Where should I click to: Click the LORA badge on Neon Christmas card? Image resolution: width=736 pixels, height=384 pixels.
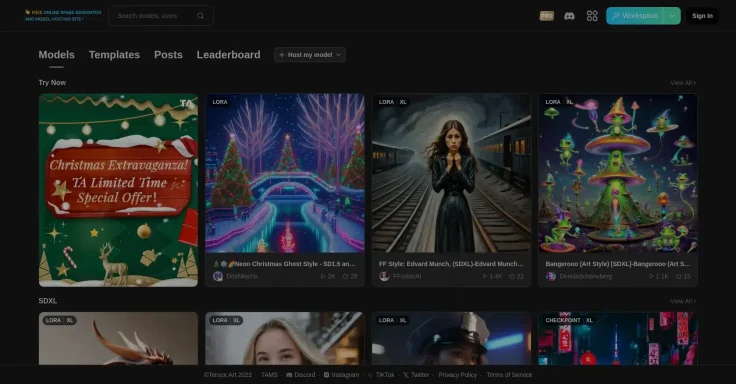tap(220, 102)
